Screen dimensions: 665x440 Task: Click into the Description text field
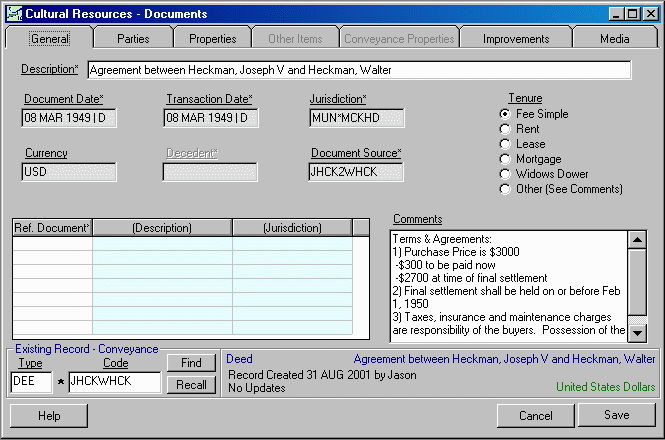359,70
